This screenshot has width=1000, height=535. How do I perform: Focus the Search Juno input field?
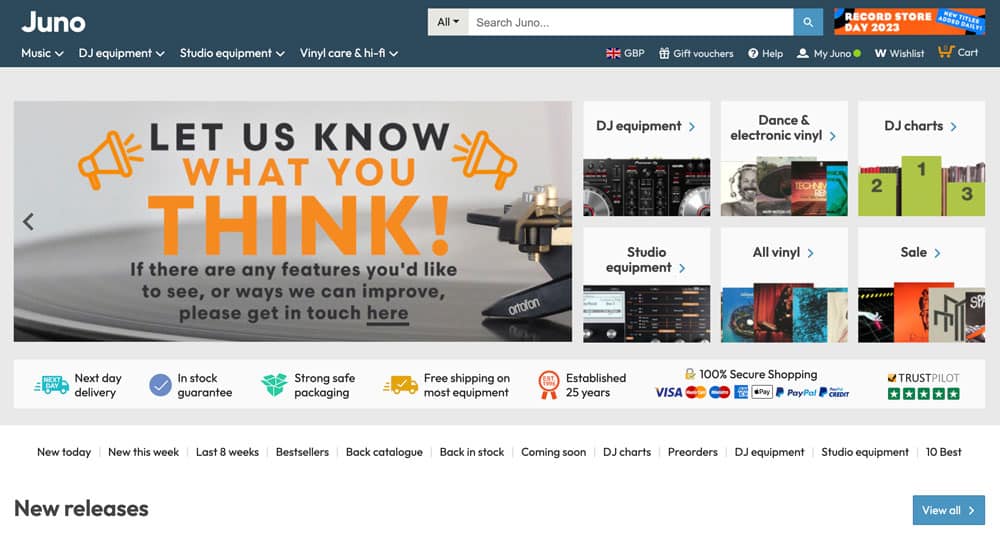[x=631, y=22]
